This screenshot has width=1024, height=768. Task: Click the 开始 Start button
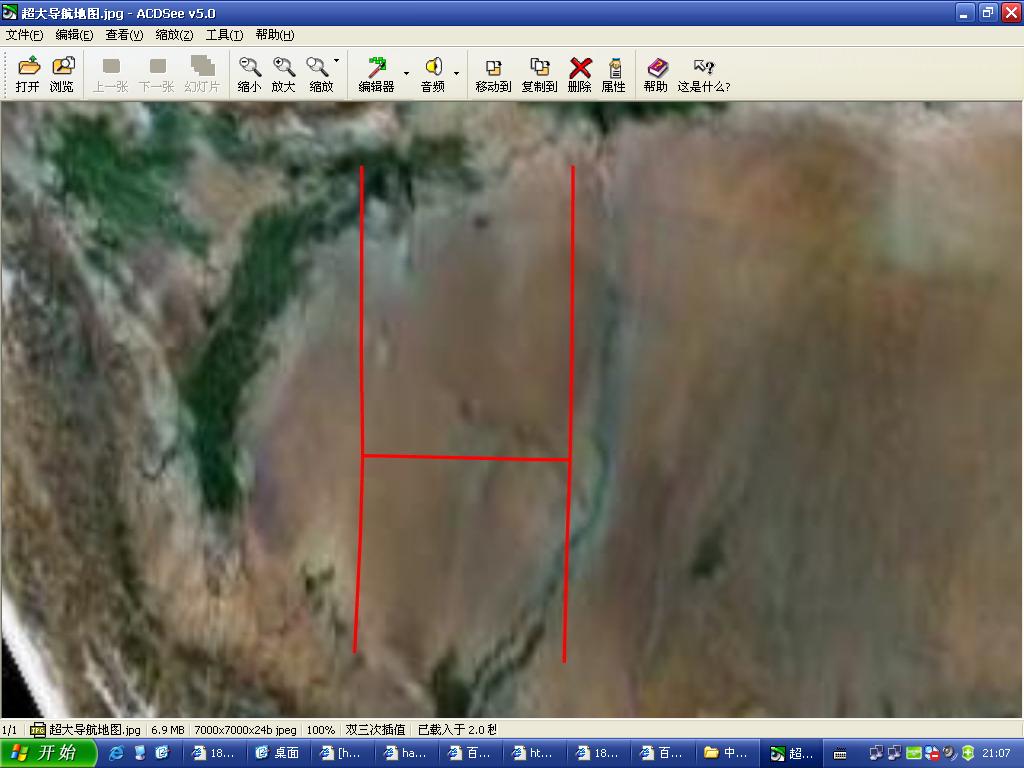(48, 753)
